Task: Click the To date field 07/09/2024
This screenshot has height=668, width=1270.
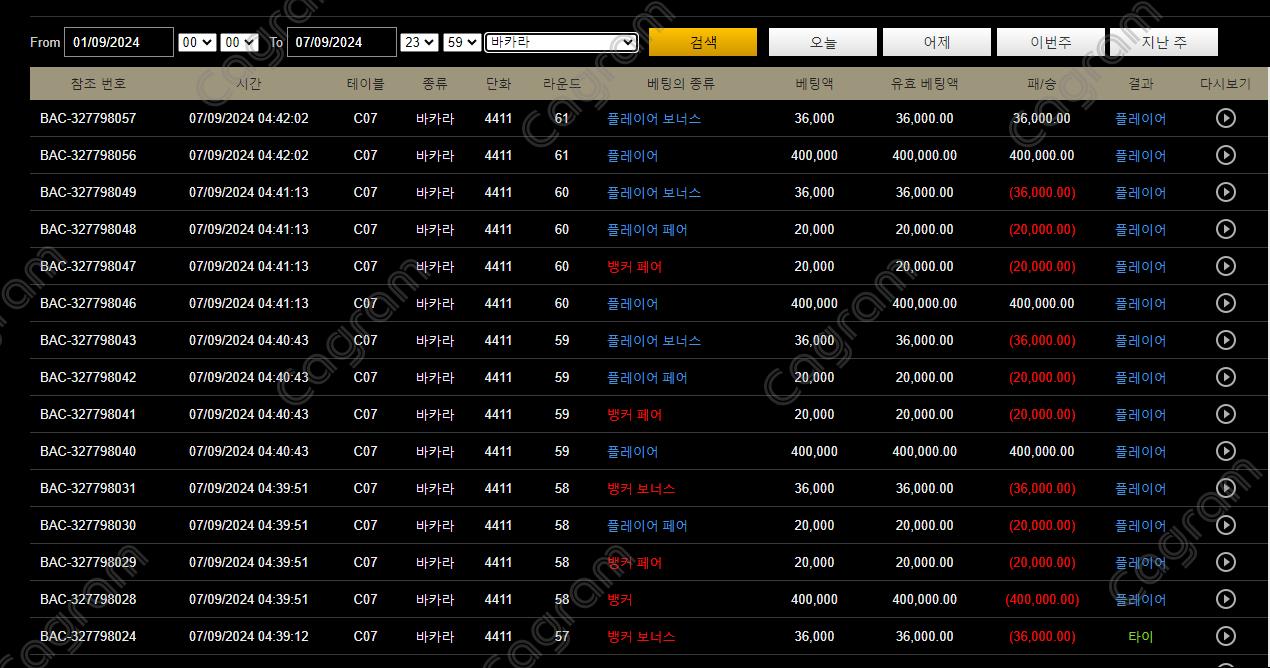Action: (341, 42)
